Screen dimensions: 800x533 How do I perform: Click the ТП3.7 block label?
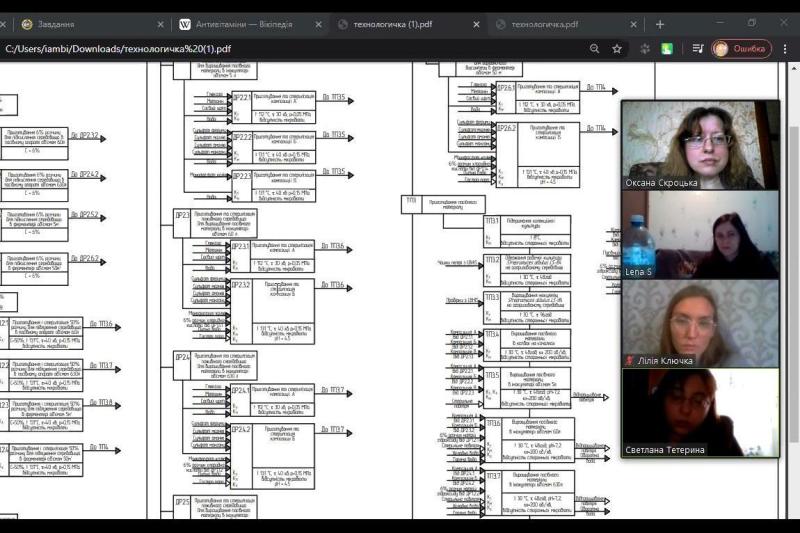(x=493, y=476)
